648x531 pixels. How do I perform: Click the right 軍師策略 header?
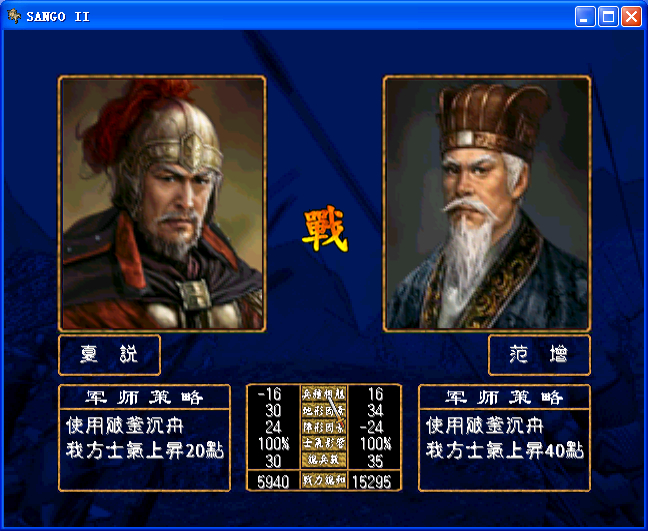point(504,397)
